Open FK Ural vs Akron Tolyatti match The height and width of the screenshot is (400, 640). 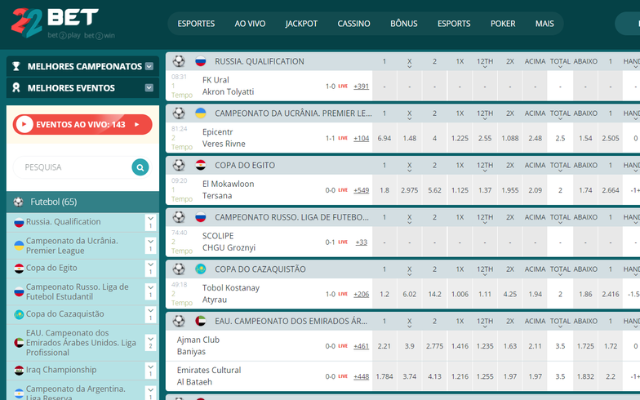tap(228, 86)
